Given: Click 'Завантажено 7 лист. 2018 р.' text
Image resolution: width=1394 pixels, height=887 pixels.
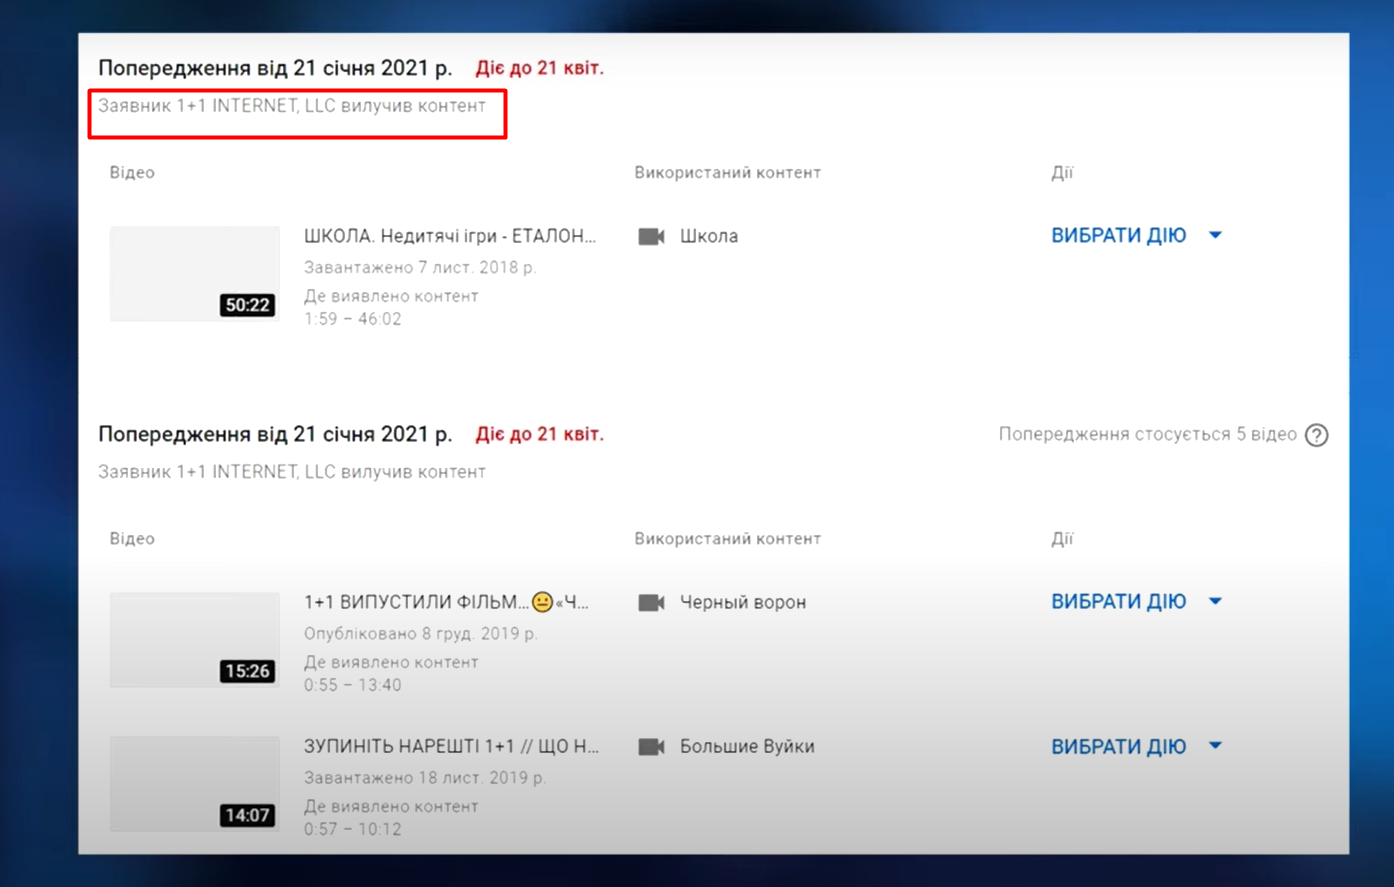Looking at the screenshot, I should click(420, 267).
